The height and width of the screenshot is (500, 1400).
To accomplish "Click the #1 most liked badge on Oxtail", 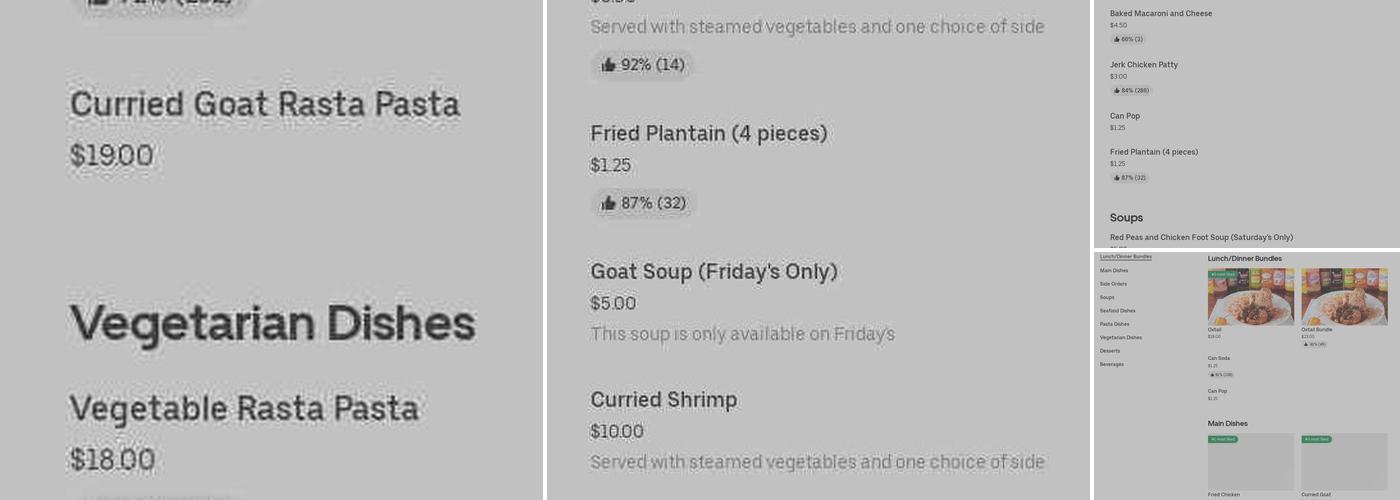I will point(1221,273).
